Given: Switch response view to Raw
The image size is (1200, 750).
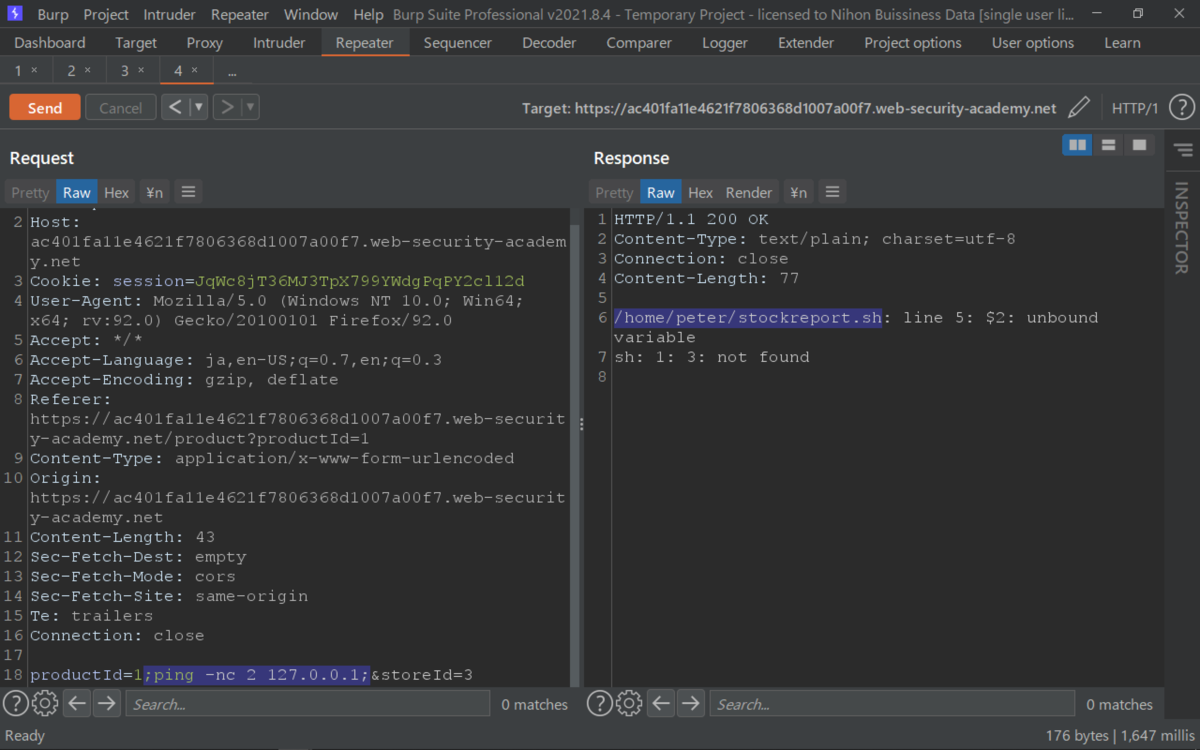Looking at the screenshot, I should [660, 192].
